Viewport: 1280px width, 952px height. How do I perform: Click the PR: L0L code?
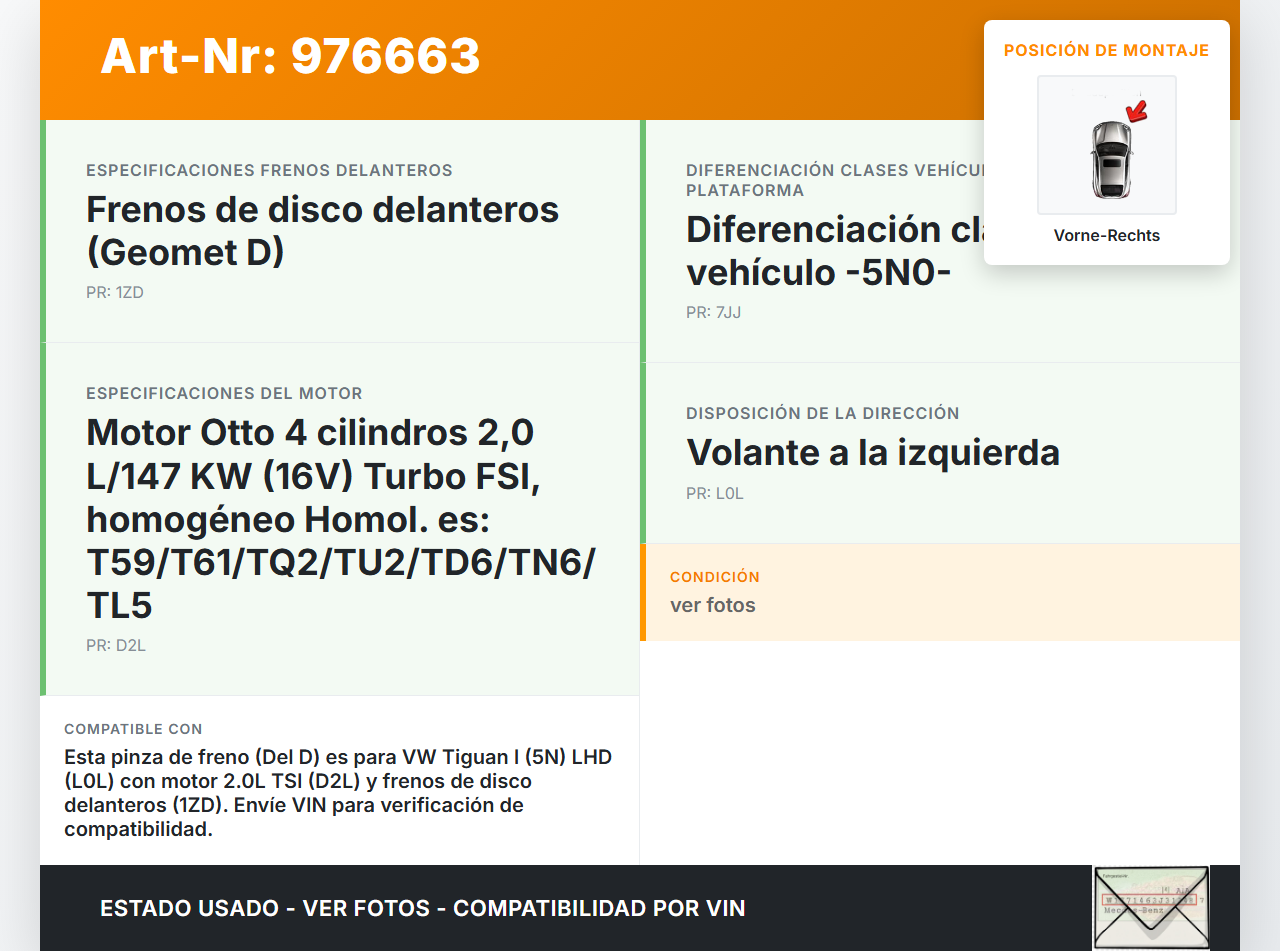point(715,494)
